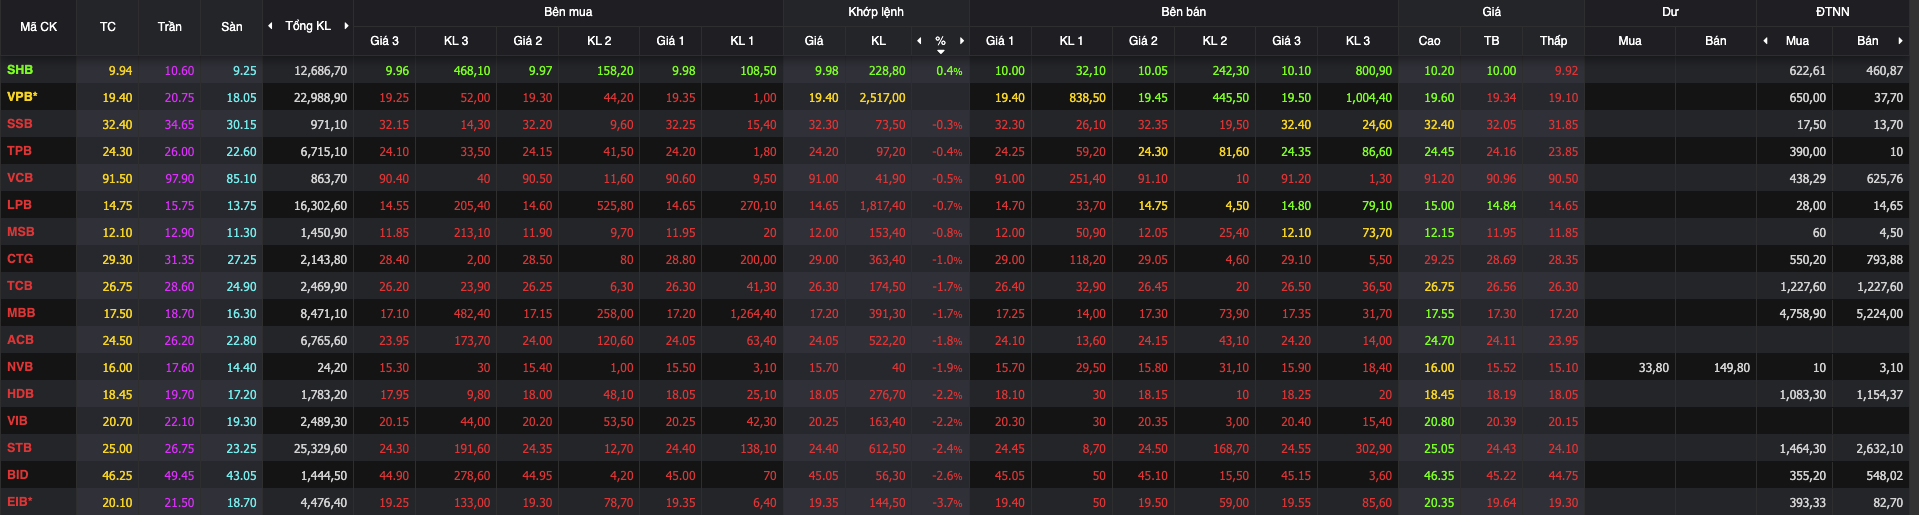Click the Bên bán group header
Image resolution: width=1919 pixels, height=515 pixels.
[x=1183, y=12]
